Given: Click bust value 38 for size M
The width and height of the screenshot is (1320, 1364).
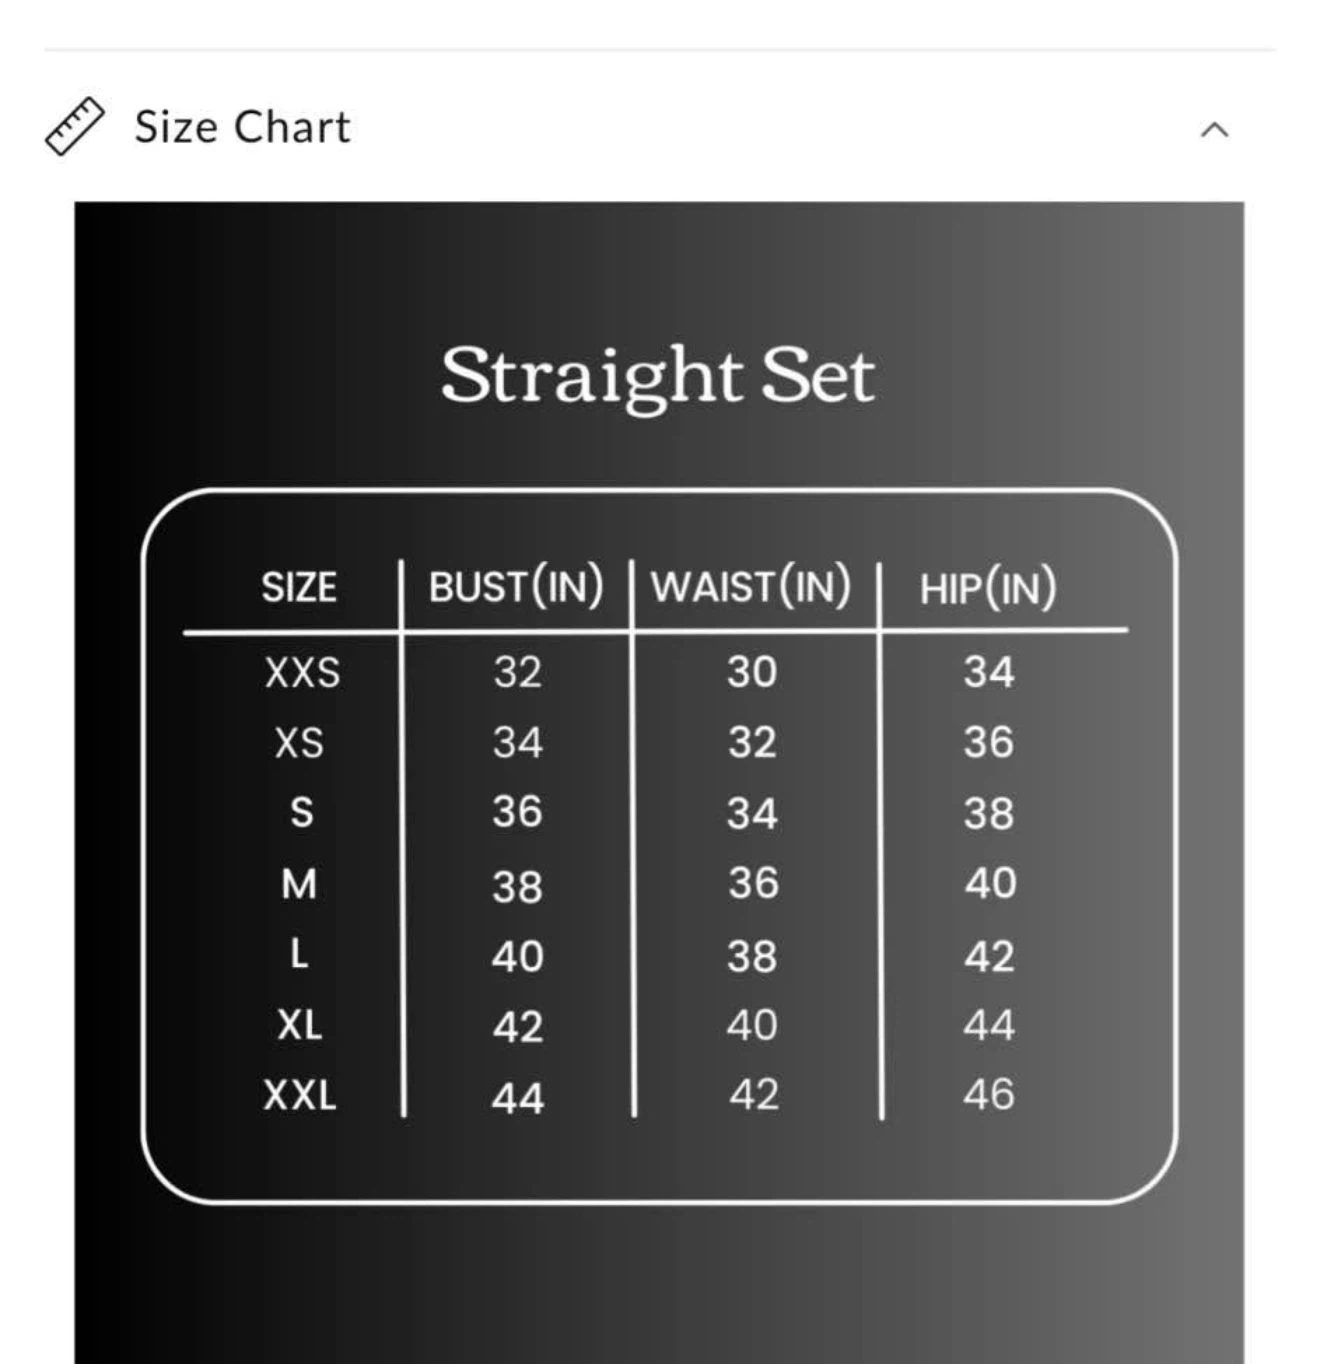Looking at the screenshot, I should click(517, 887).
